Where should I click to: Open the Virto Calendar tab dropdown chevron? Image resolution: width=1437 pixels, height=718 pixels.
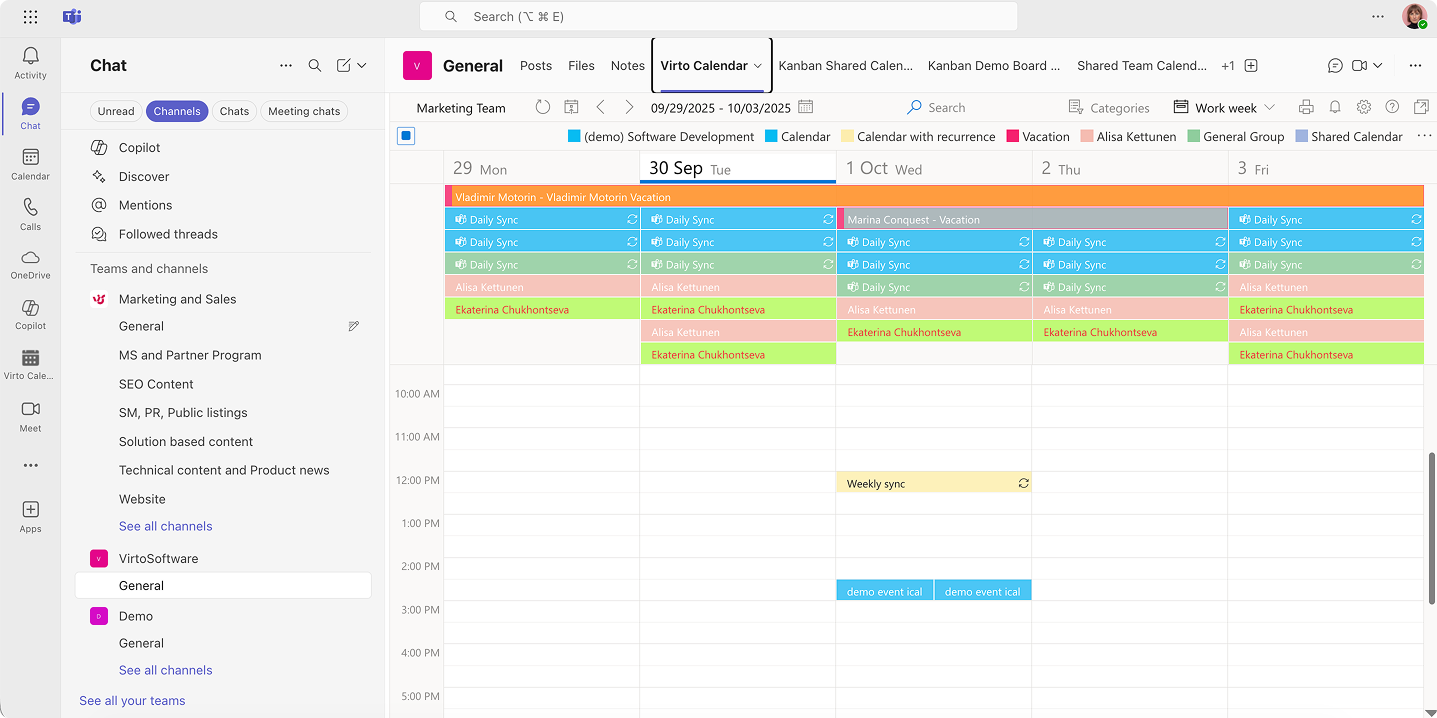(x=758, y=66)
